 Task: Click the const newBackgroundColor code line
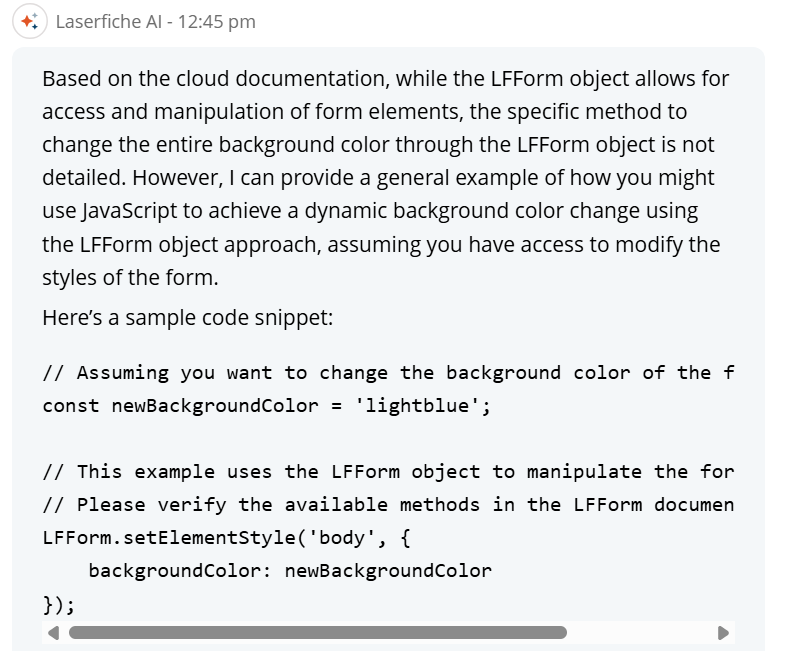coord(267,406)
